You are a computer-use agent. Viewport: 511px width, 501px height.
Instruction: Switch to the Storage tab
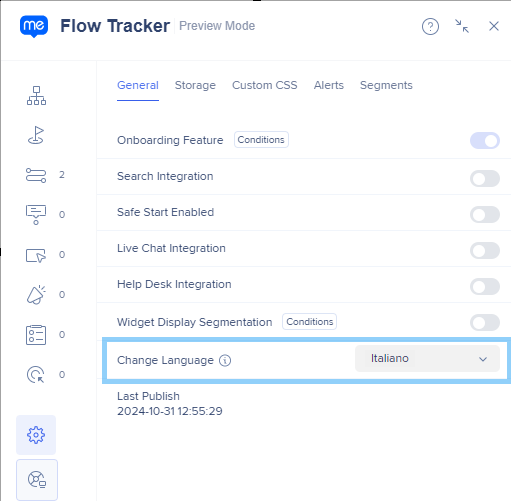(x=195, y=85)
